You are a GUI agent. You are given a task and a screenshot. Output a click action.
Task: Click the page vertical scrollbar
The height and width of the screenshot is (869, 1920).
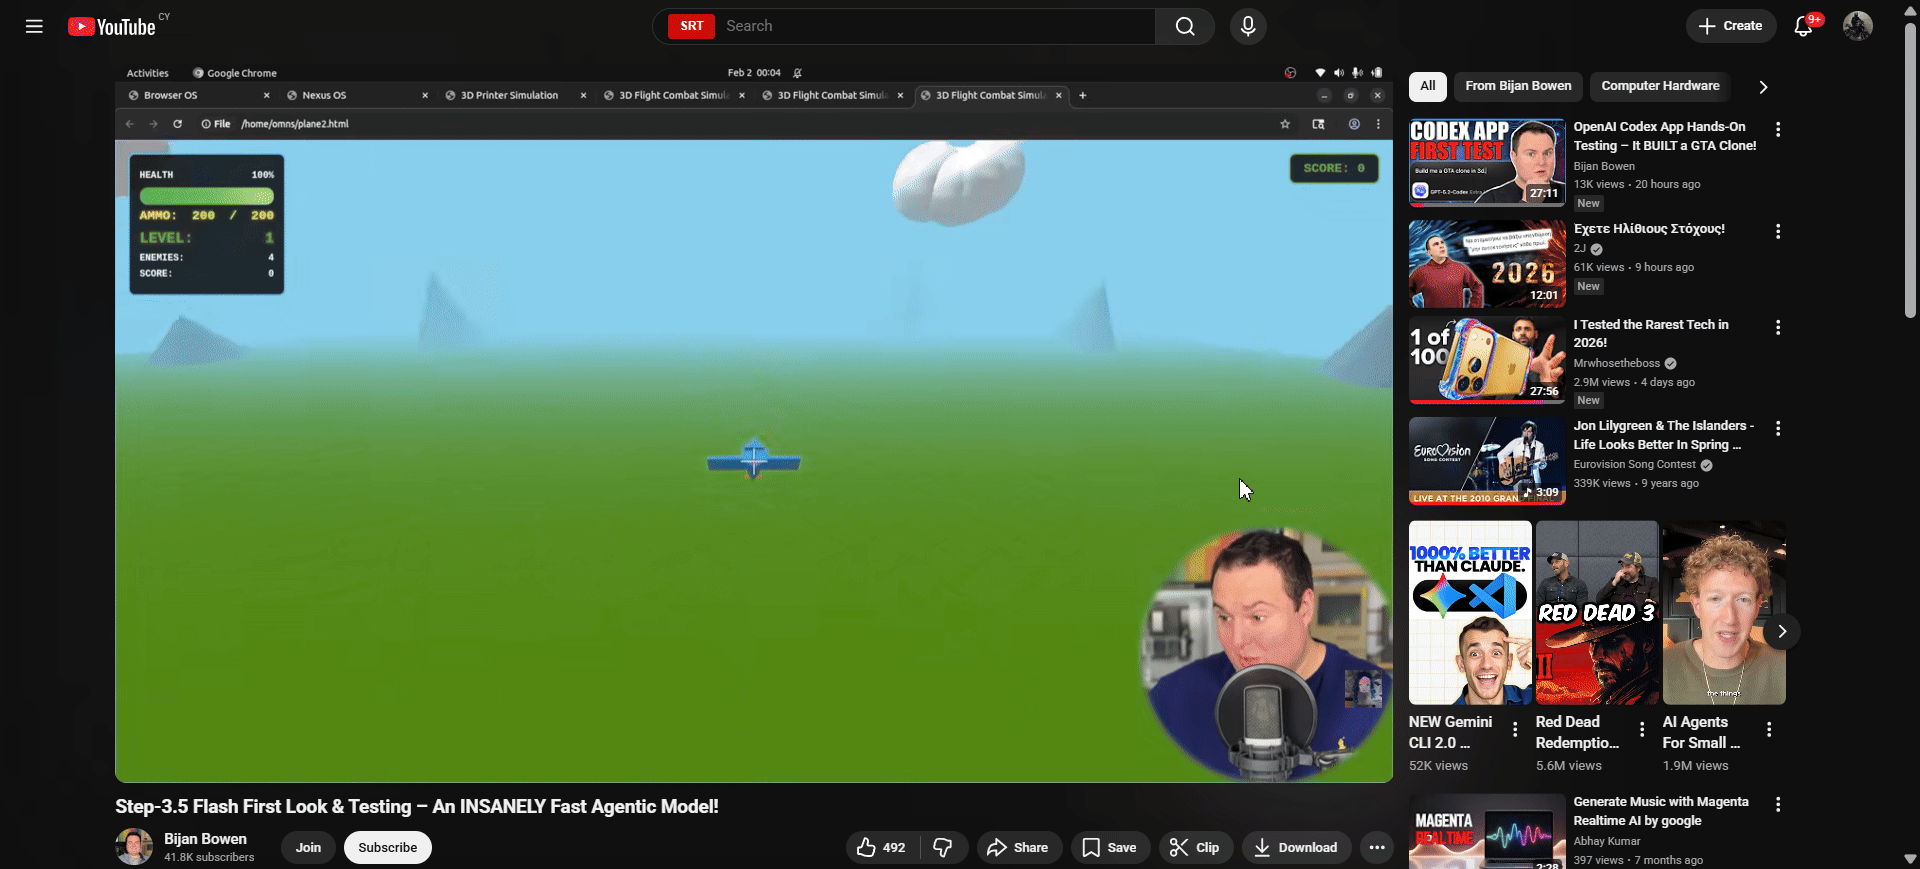(x=1910, y=170)
